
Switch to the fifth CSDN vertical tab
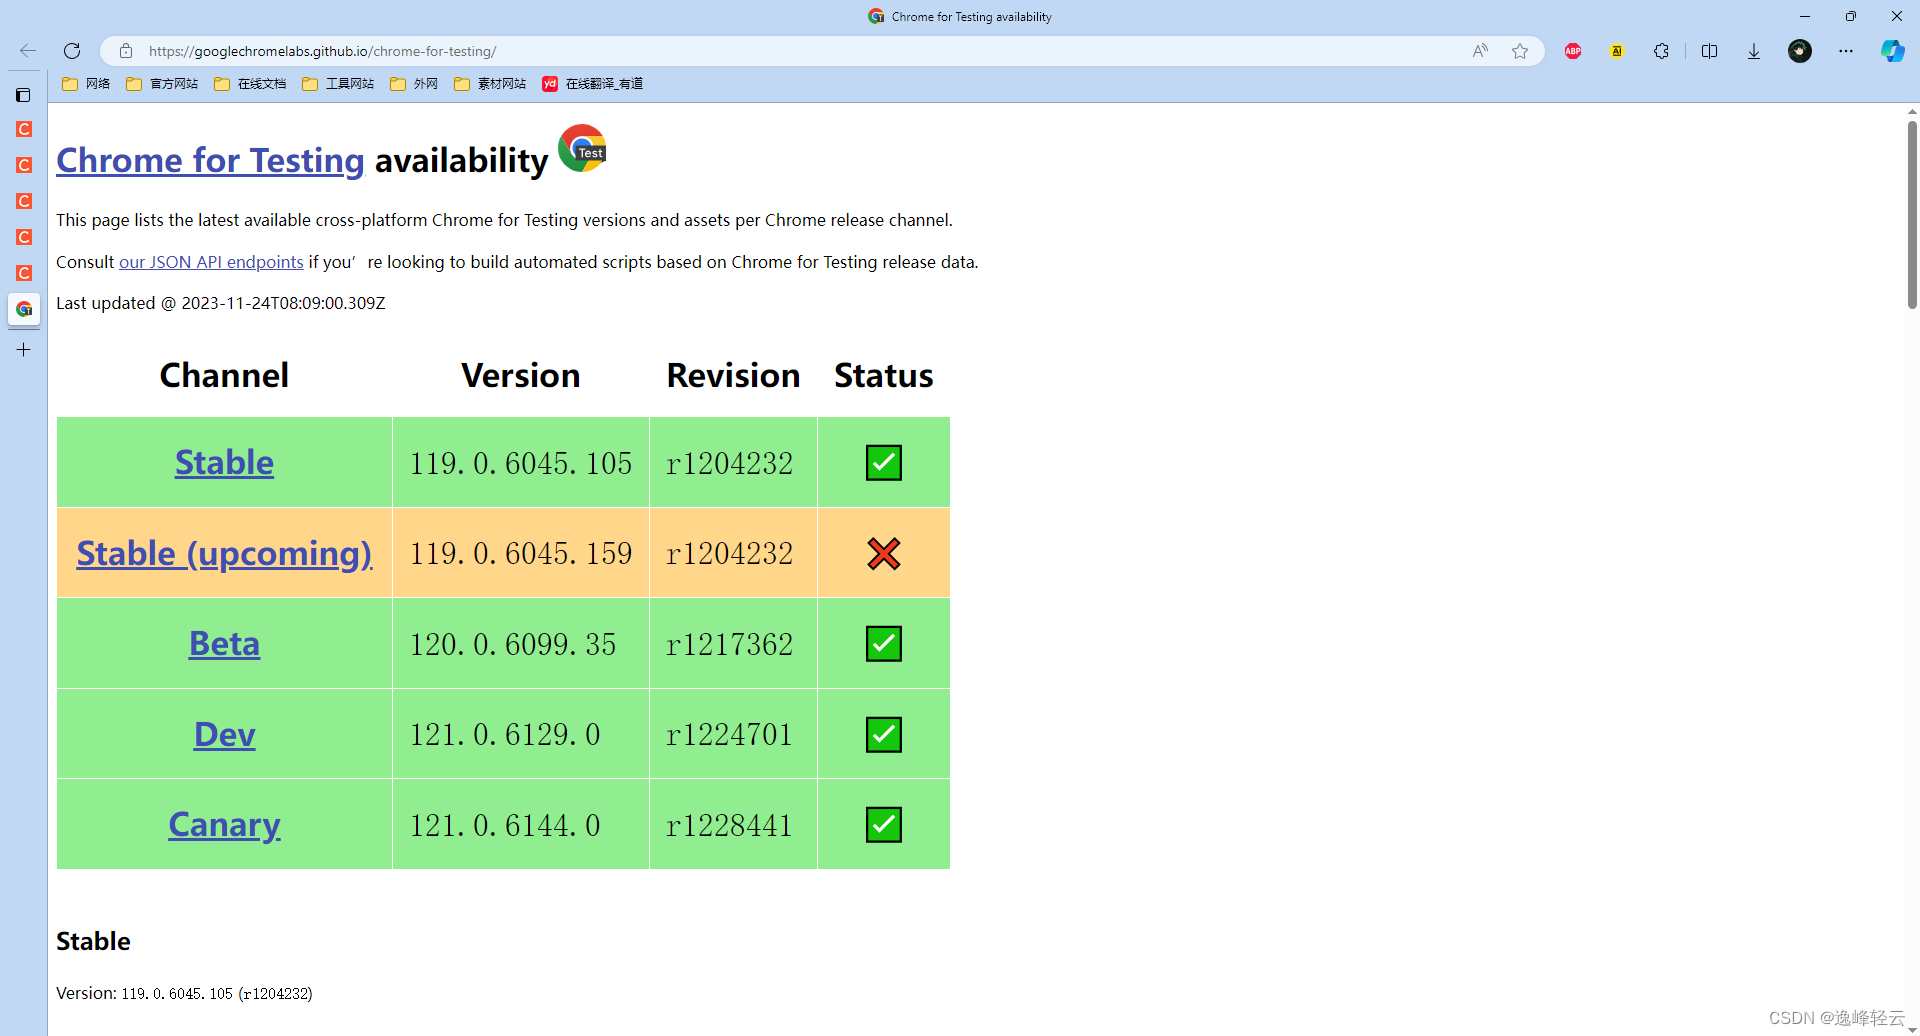(x=24, y=273)
